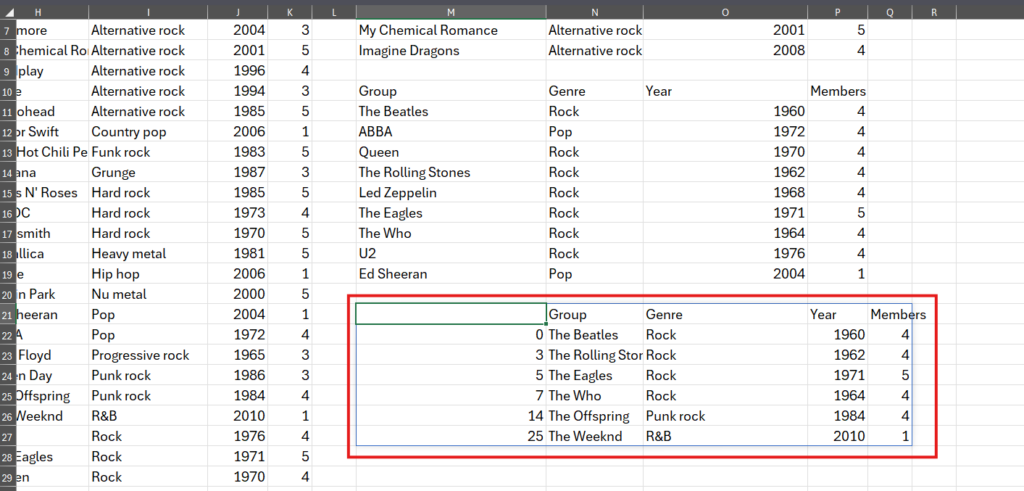Click the year 1968 cell

(726, 193)
